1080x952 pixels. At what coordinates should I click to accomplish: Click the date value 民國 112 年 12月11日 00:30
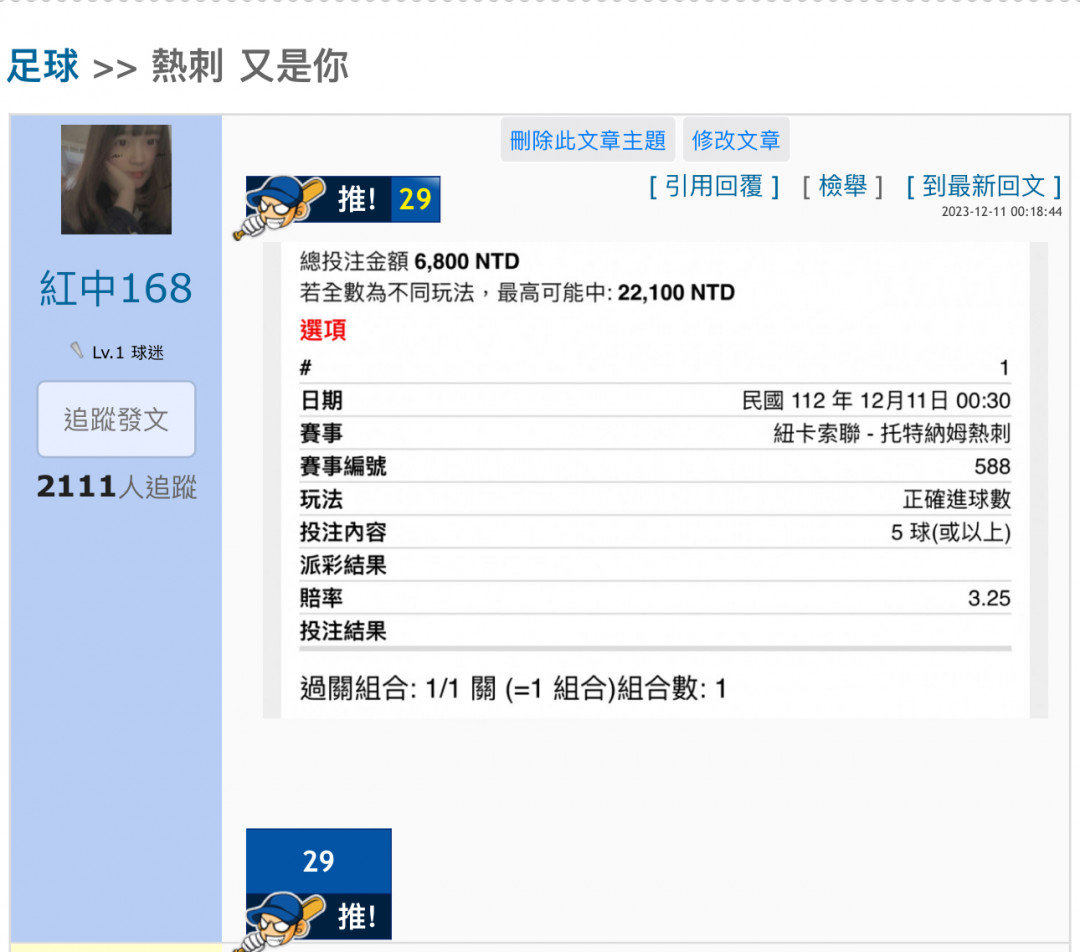click(x=875, y=400)
